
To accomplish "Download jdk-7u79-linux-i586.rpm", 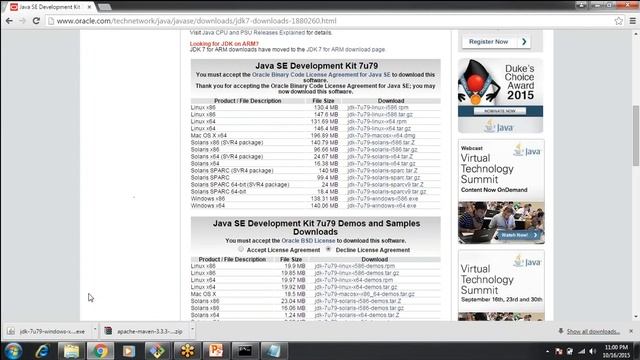I will point(378,107).
